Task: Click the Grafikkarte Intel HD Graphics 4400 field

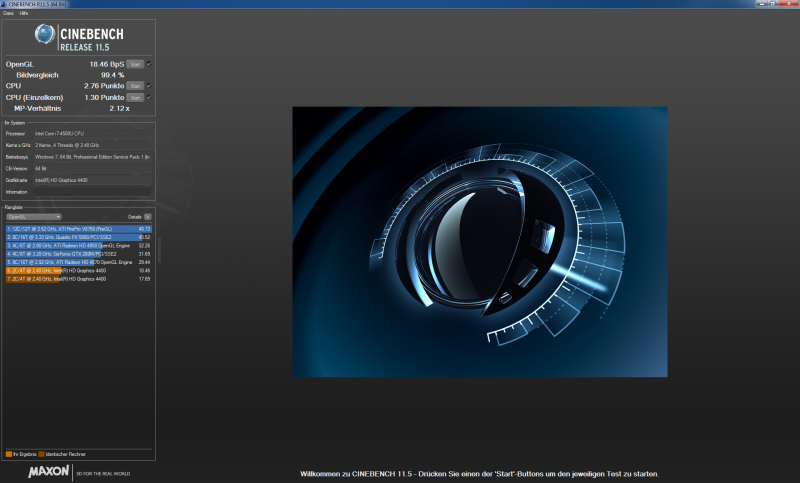Action: pos(92,180)
